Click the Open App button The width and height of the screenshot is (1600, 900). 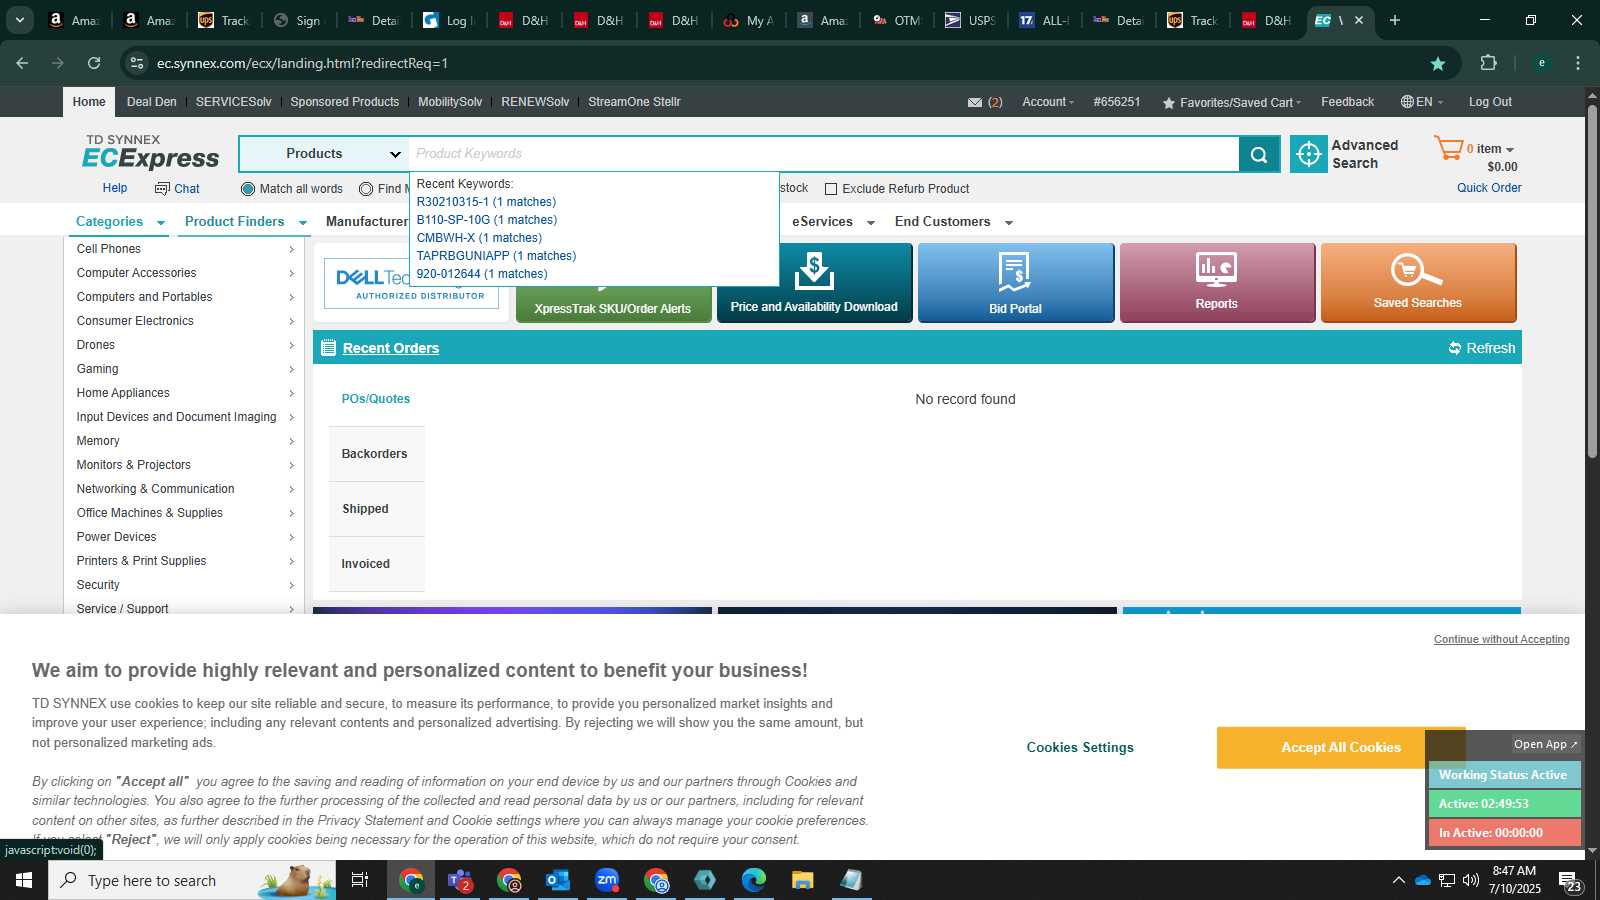pyautogui.click(x=1544, y=745)
